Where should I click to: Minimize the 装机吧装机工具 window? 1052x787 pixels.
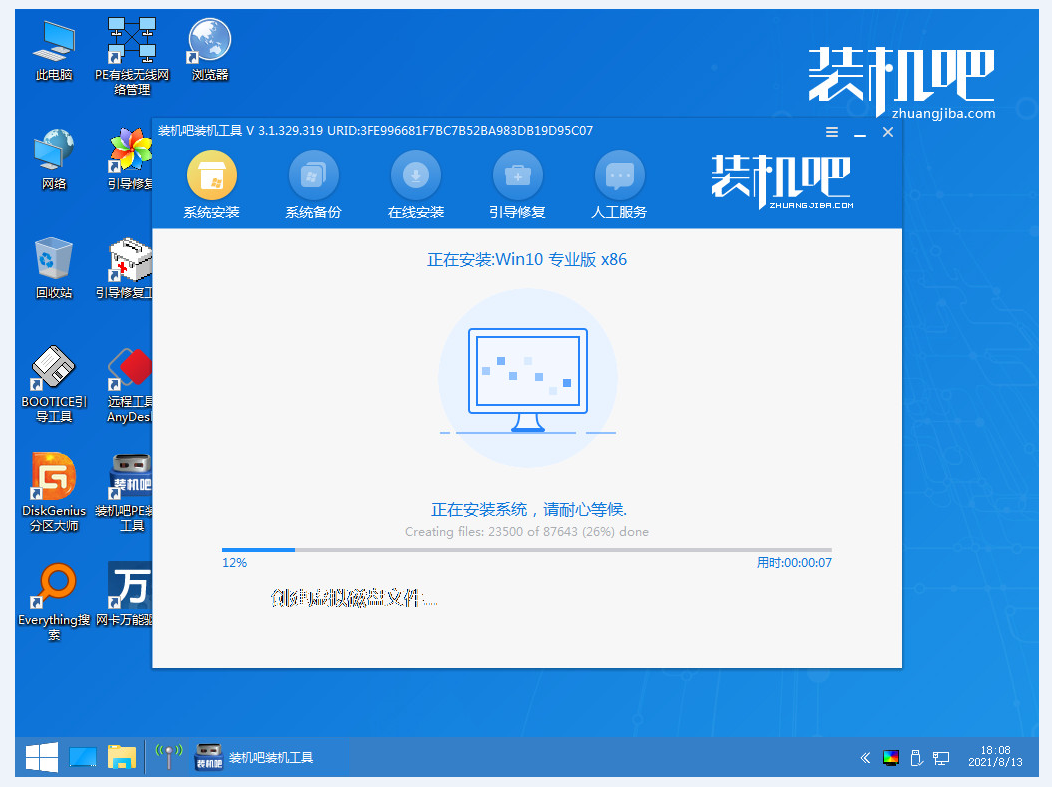click(x=859, y=132)
